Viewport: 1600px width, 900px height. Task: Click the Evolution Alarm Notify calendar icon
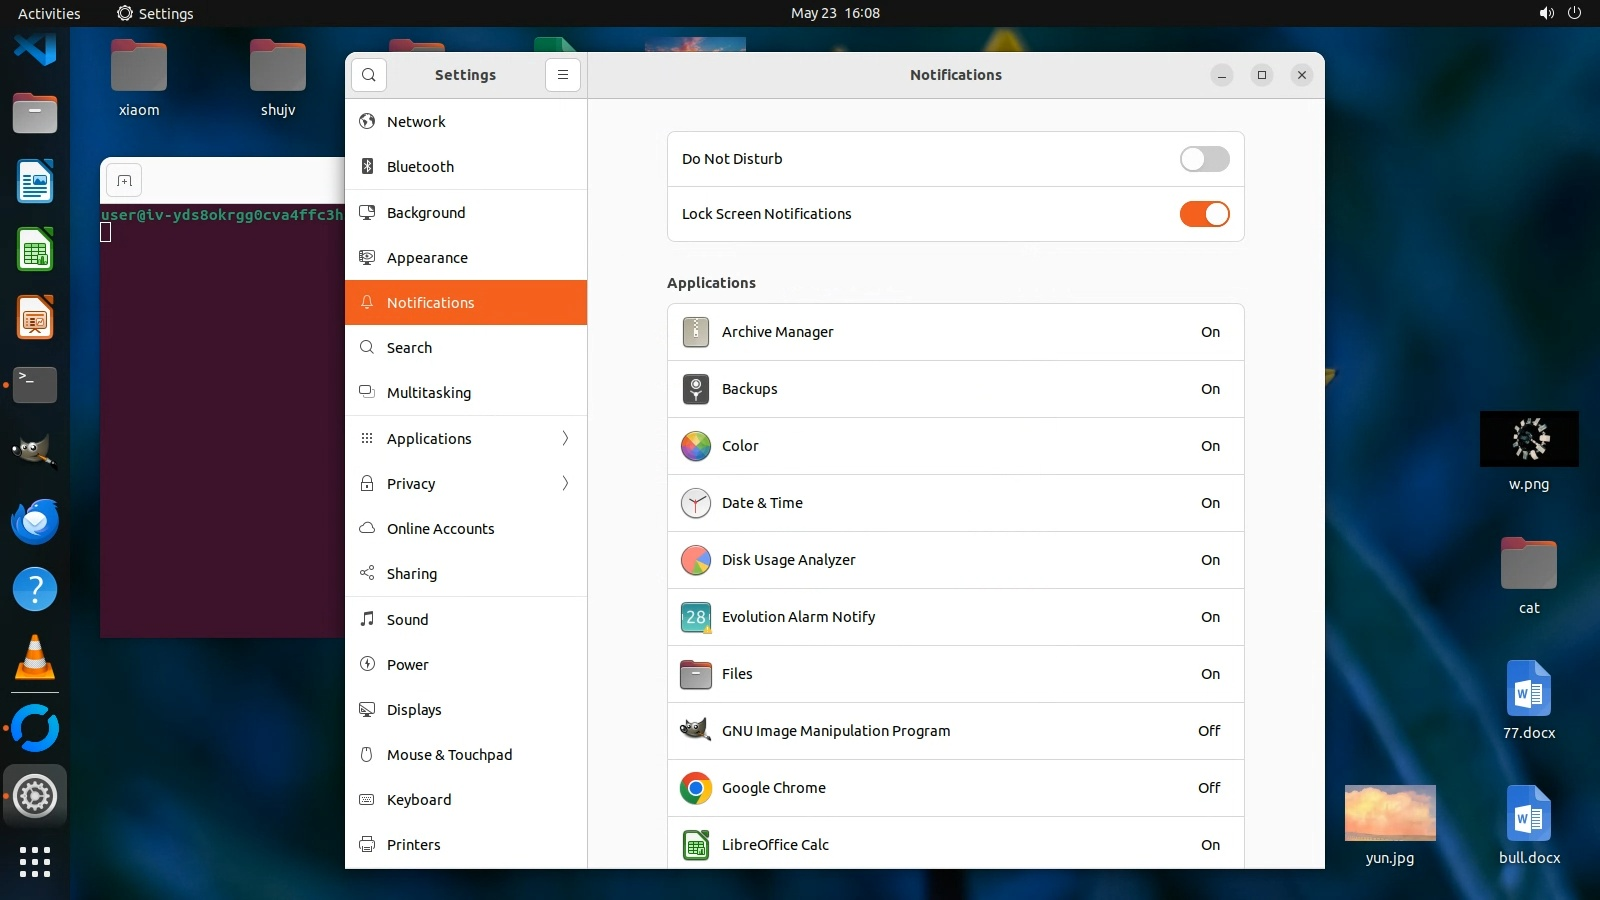(x=696, y=617)
